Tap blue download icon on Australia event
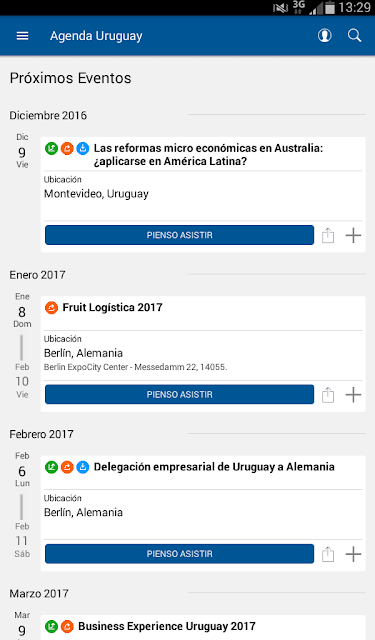This screenshot has width=375, height=640. [x=83, y=148]
